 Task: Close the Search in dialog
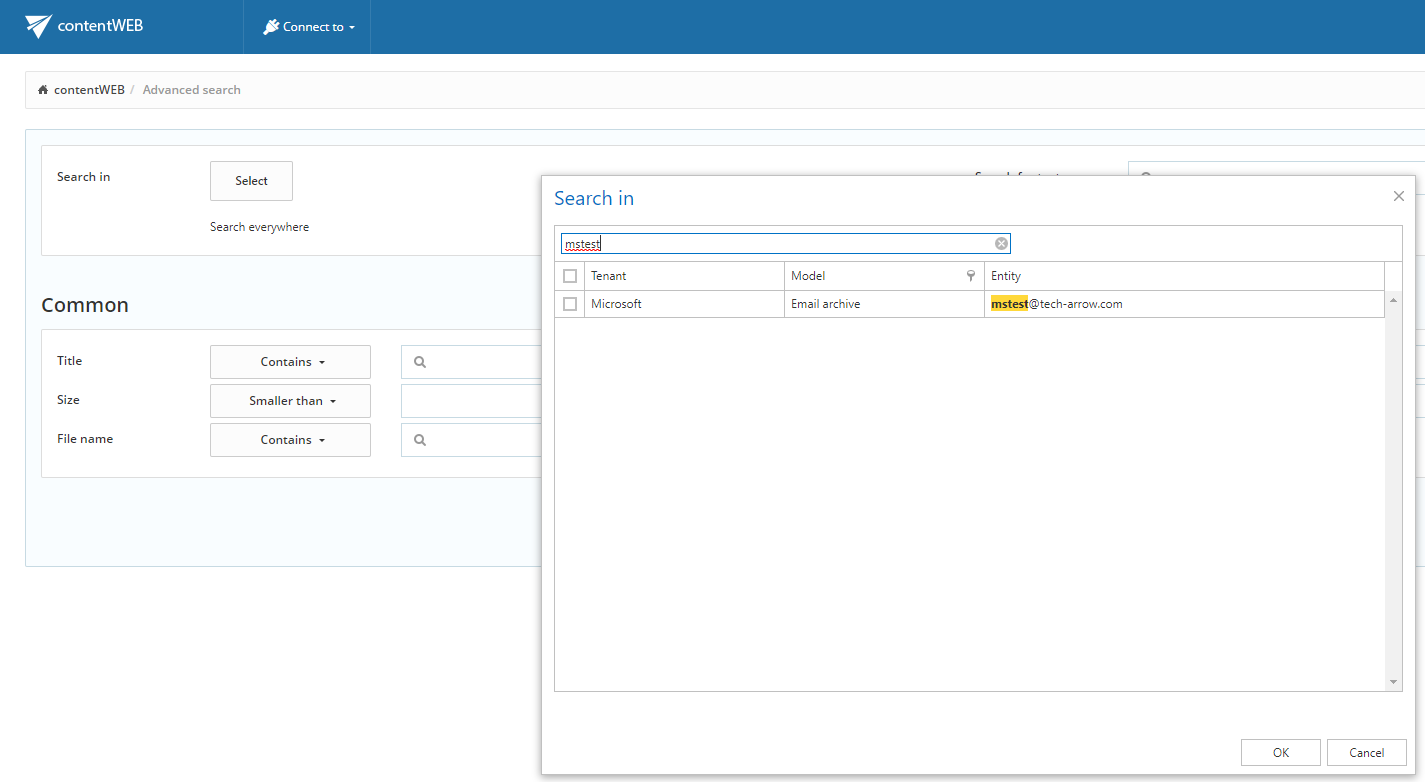tap(1398, 197)
